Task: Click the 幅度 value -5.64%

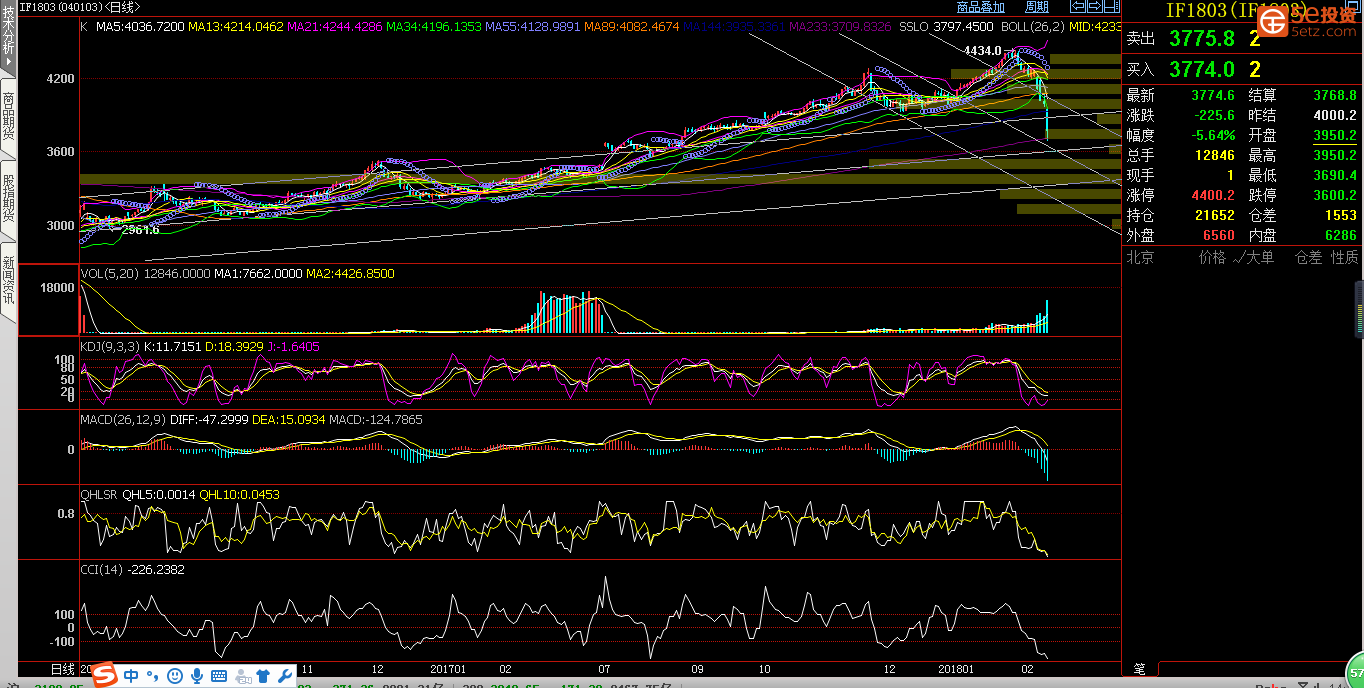Action: pos(1211,135)
